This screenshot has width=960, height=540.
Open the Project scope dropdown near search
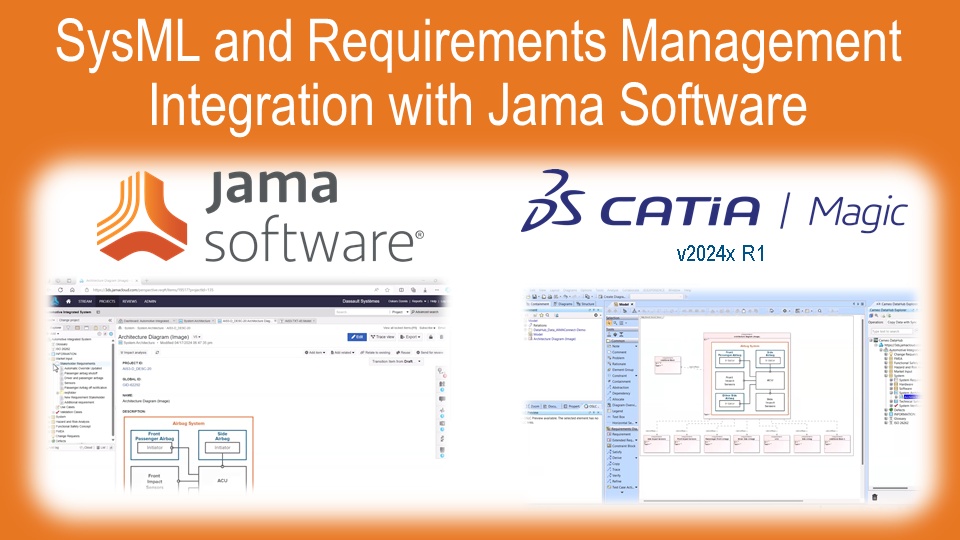tap(399, 312)
